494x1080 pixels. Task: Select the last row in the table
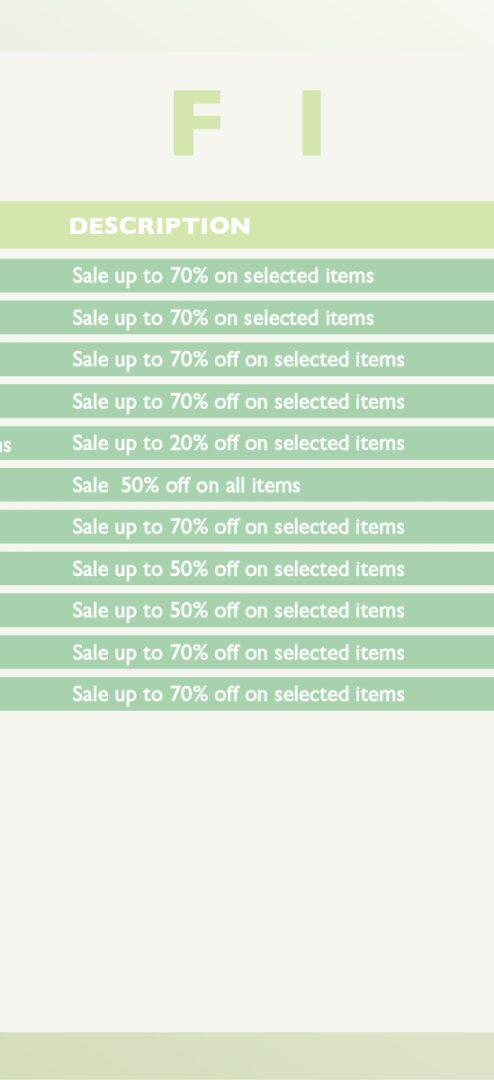[x=247, y=694]
